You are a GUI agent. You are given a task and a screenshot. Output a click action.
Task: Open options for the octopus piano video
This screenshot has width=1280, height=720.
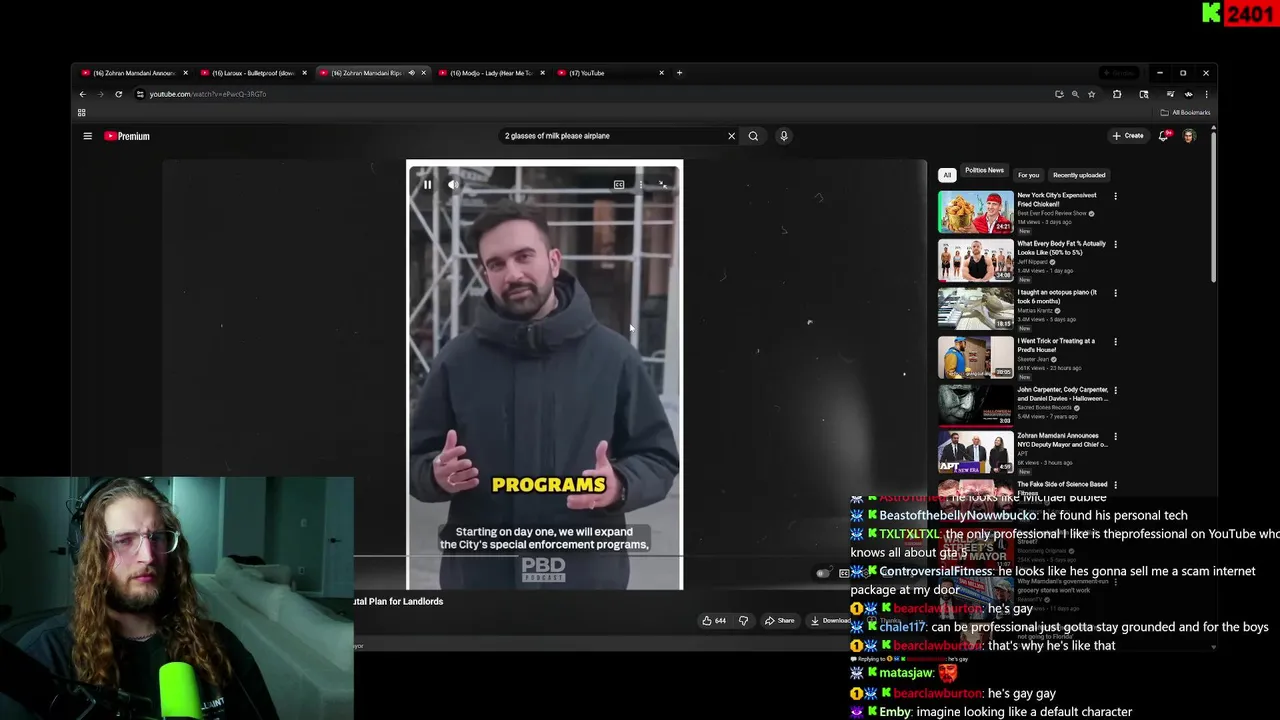click(x=1115, y=293)
